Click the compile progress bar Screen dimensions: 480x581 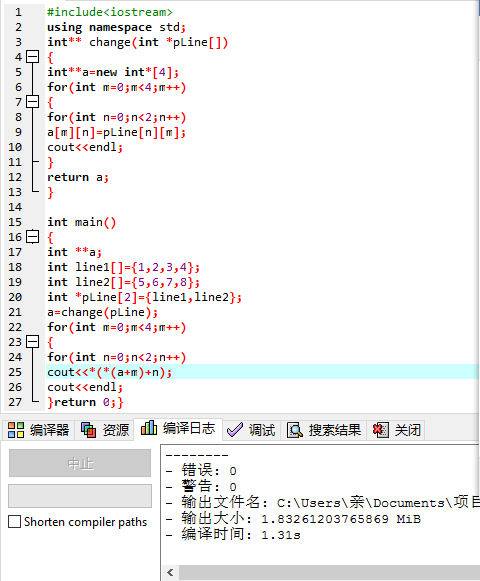(80, 496)
